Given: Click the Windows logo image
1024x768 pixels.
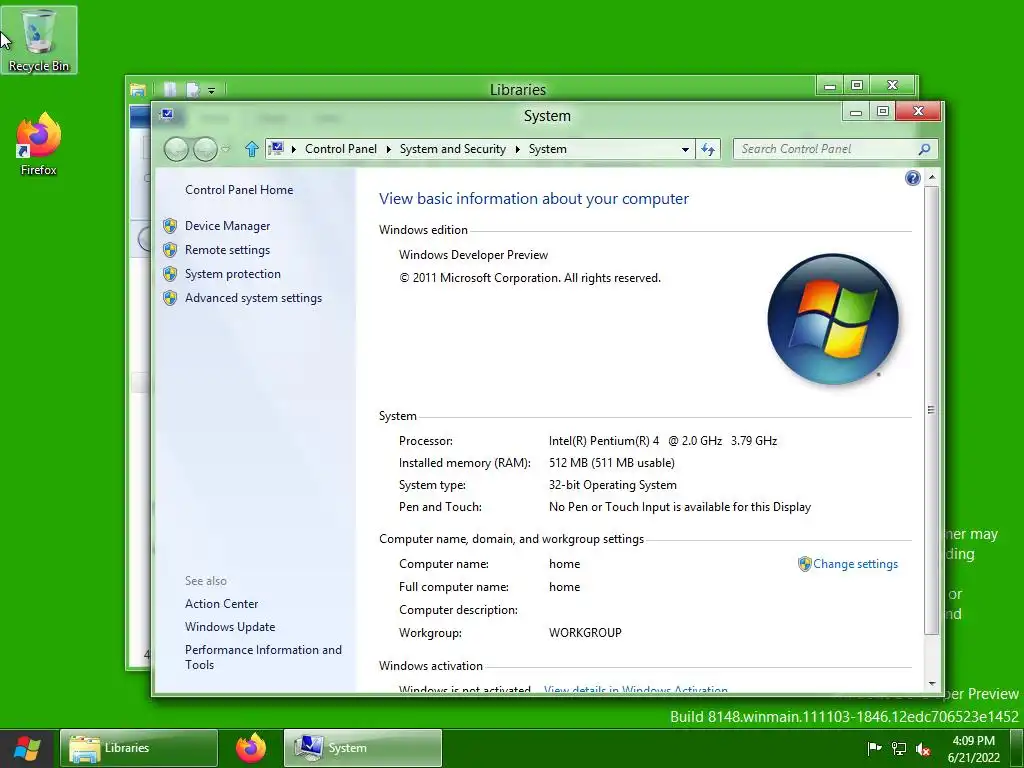Looking at the screenshot, I should point(833,319).
